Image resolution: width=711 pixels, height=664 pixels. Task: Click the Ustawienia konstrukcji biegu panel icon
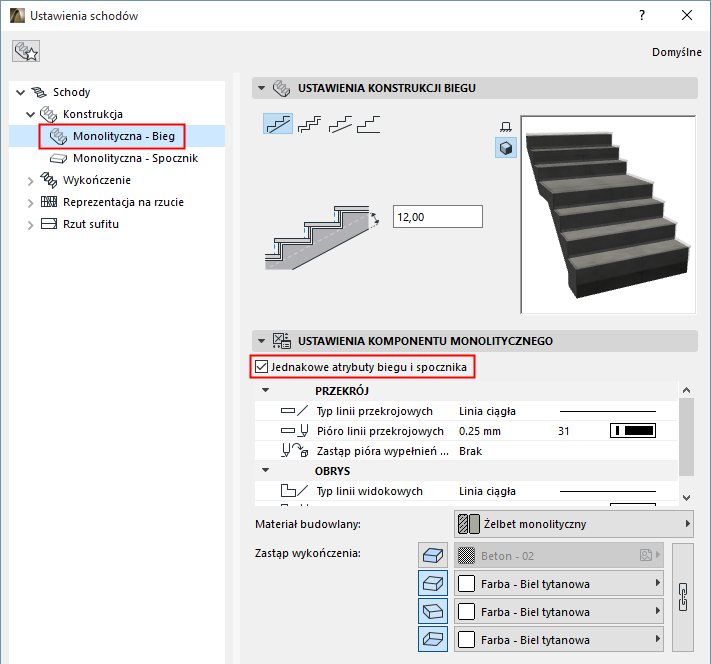pos(281,88)
